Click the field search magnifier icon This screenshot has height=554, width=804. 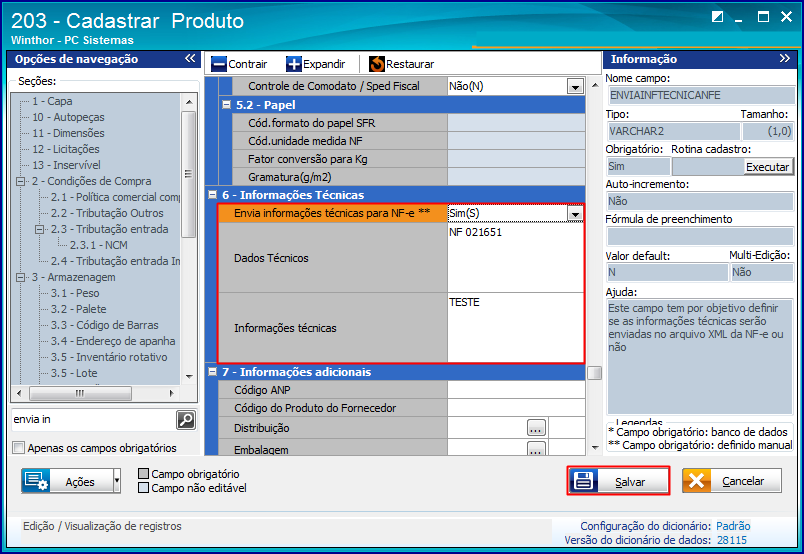click(x=186, y=420)
